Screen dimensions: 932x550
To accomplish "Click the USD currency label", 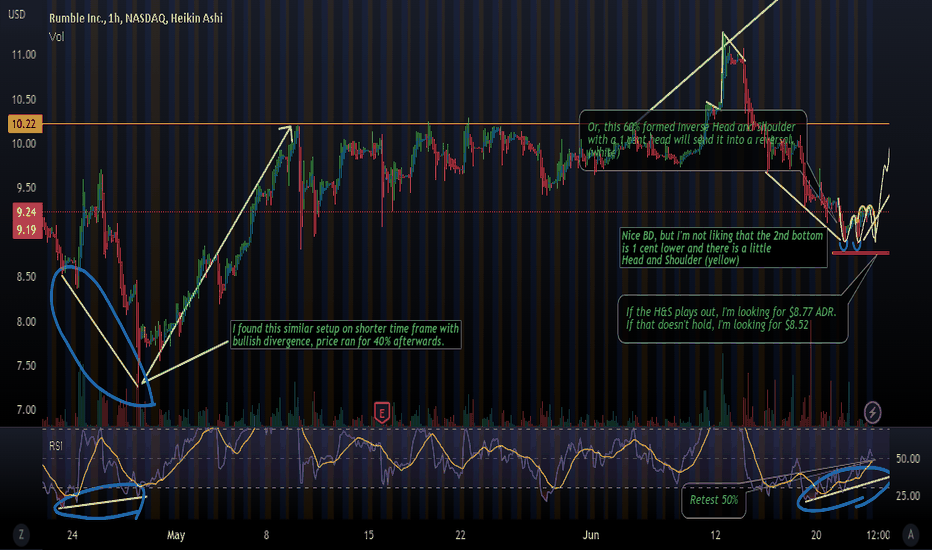I will coord(17,14).
